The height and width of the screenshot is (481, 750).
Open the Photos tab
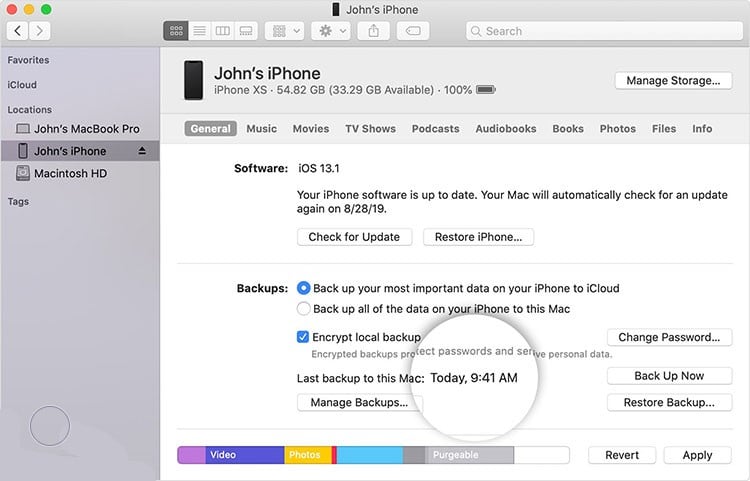coord(618,129)
